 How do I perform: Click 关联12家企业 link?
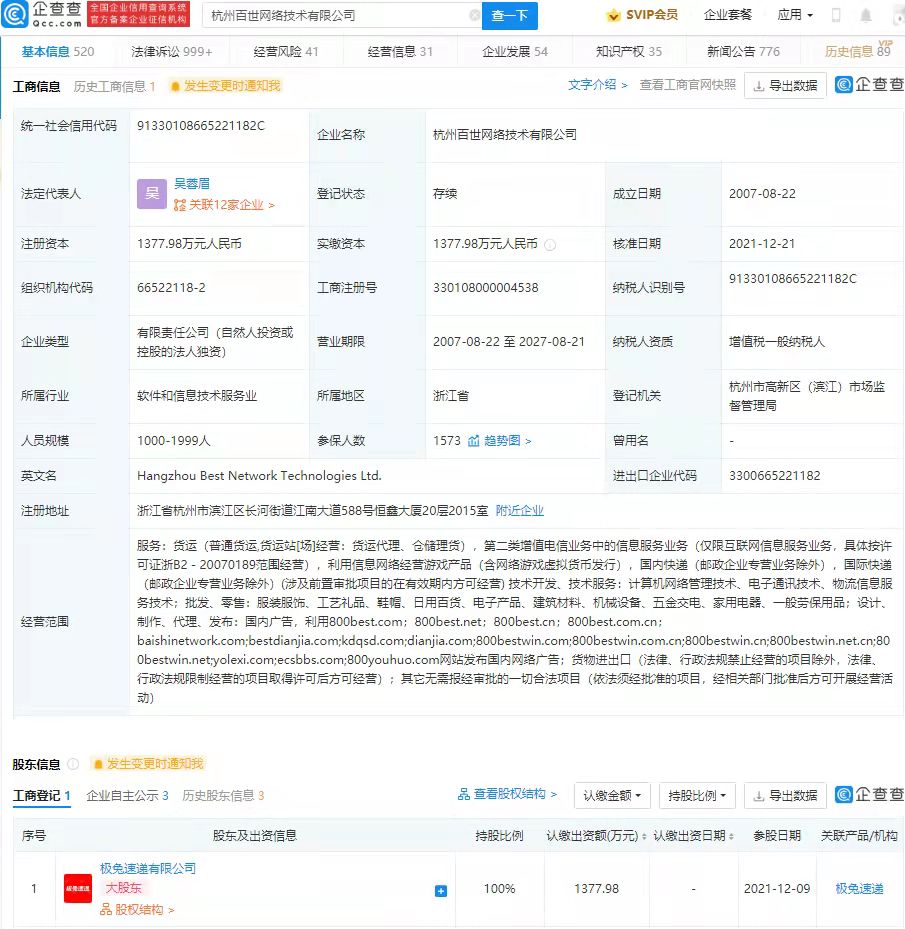point(224,205)
